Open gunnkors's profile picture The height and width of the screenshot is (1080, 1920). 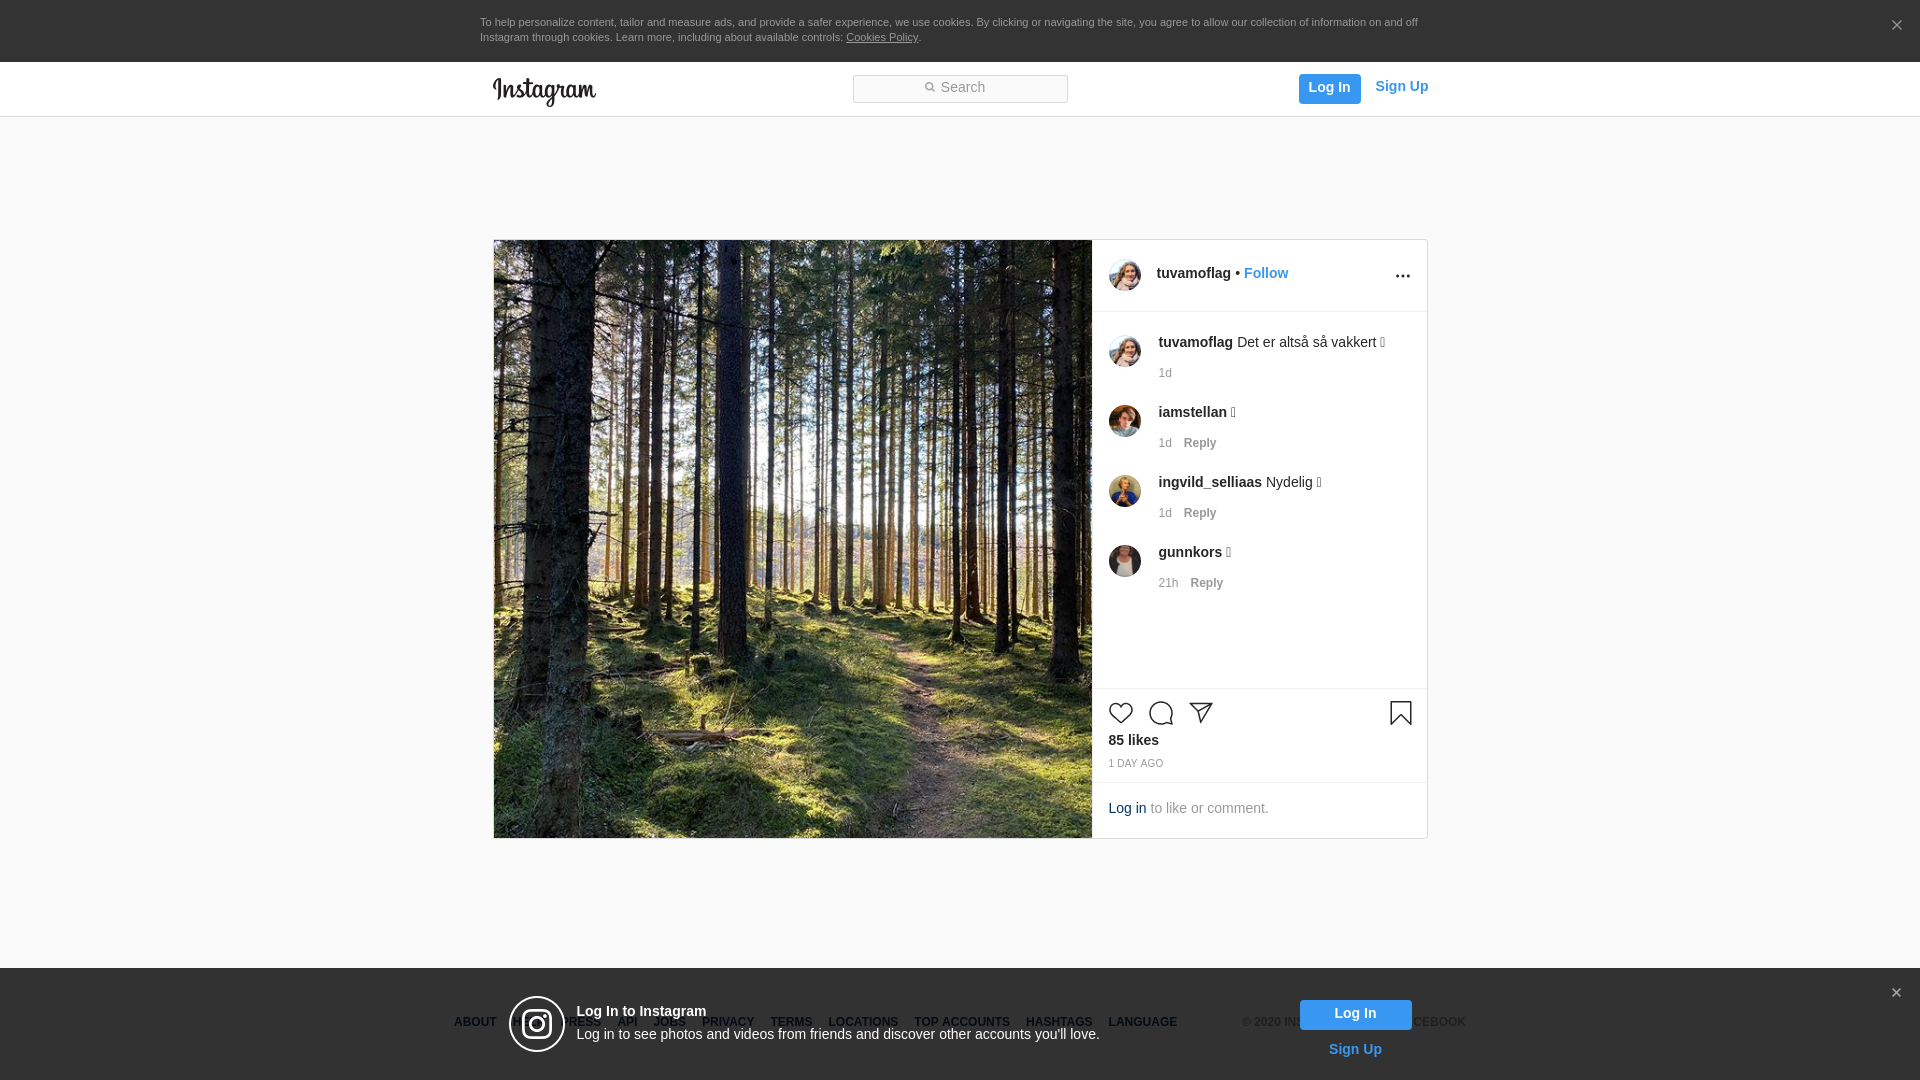point(1124,561)
